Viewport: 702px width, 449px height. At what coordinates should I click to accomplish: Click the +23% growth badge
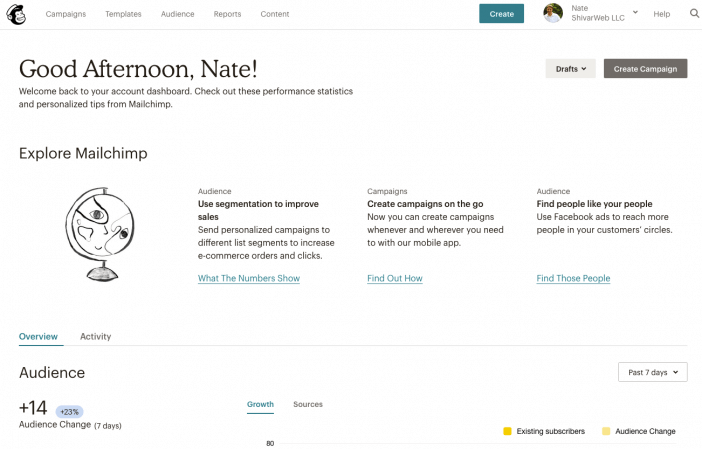click(69, 411)
